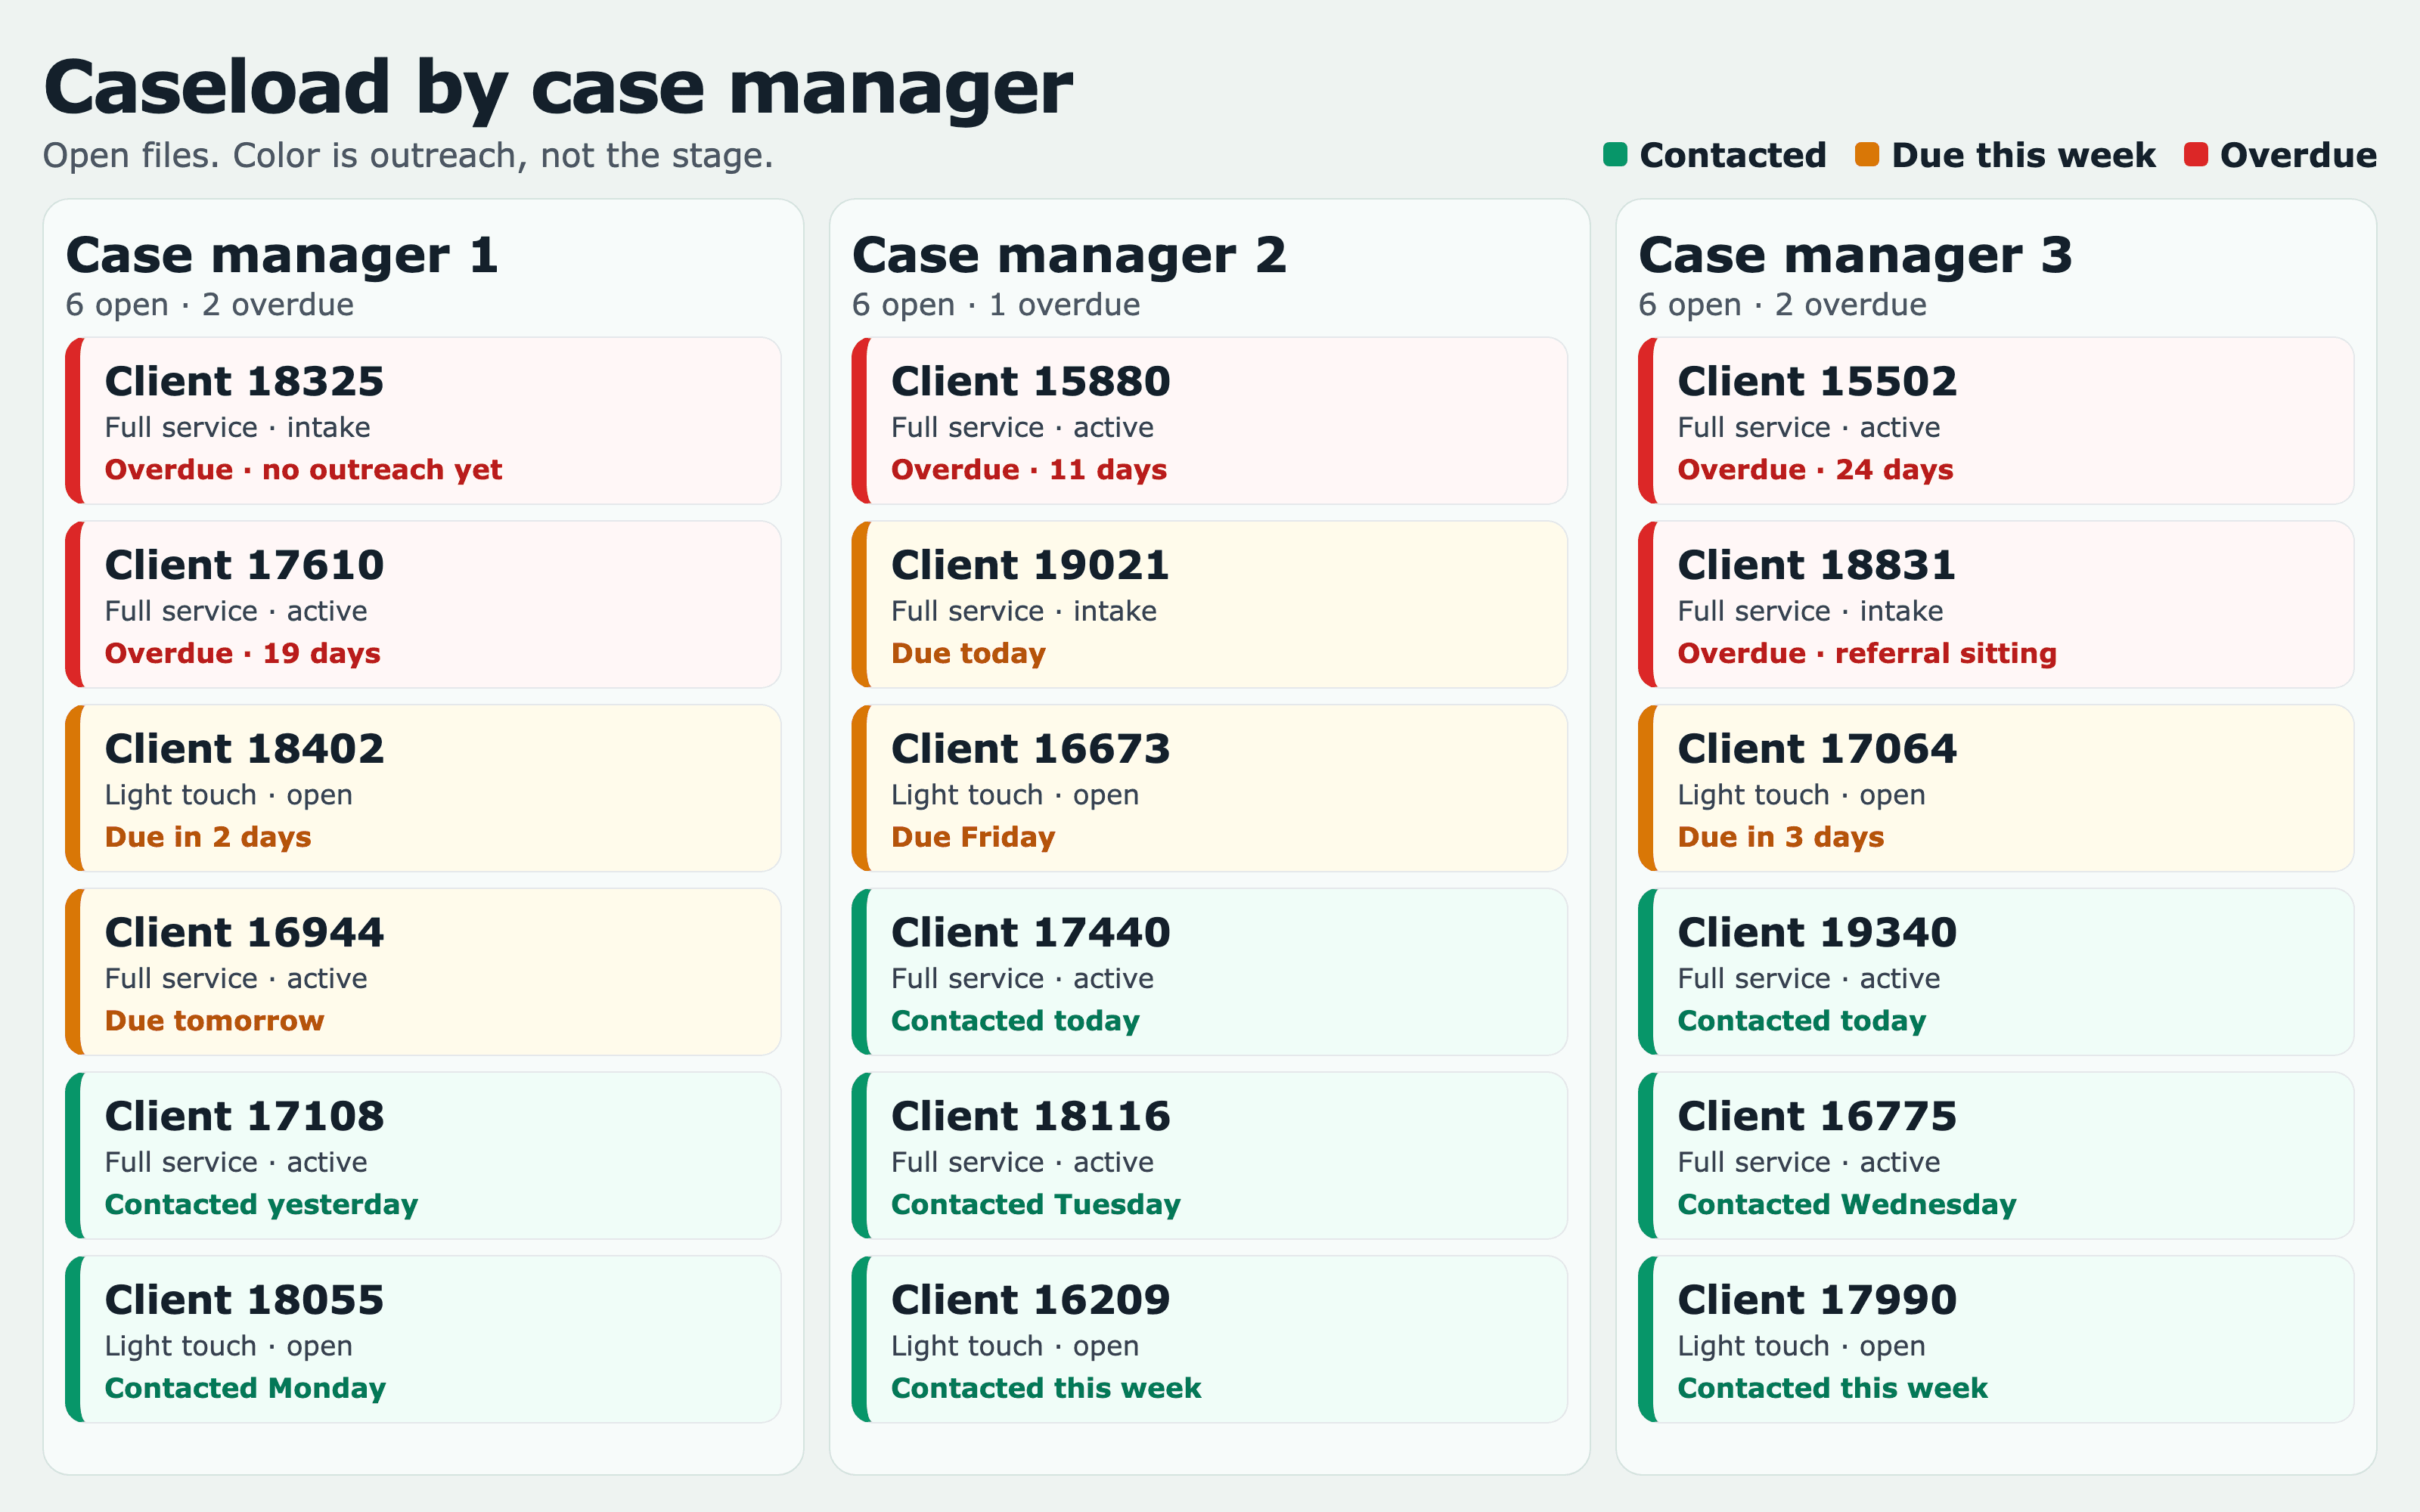Screen dimensions: 2420x1512
Task: Click Case manager 1's '6 open · 2 overdue' summary
Action: 210,305
